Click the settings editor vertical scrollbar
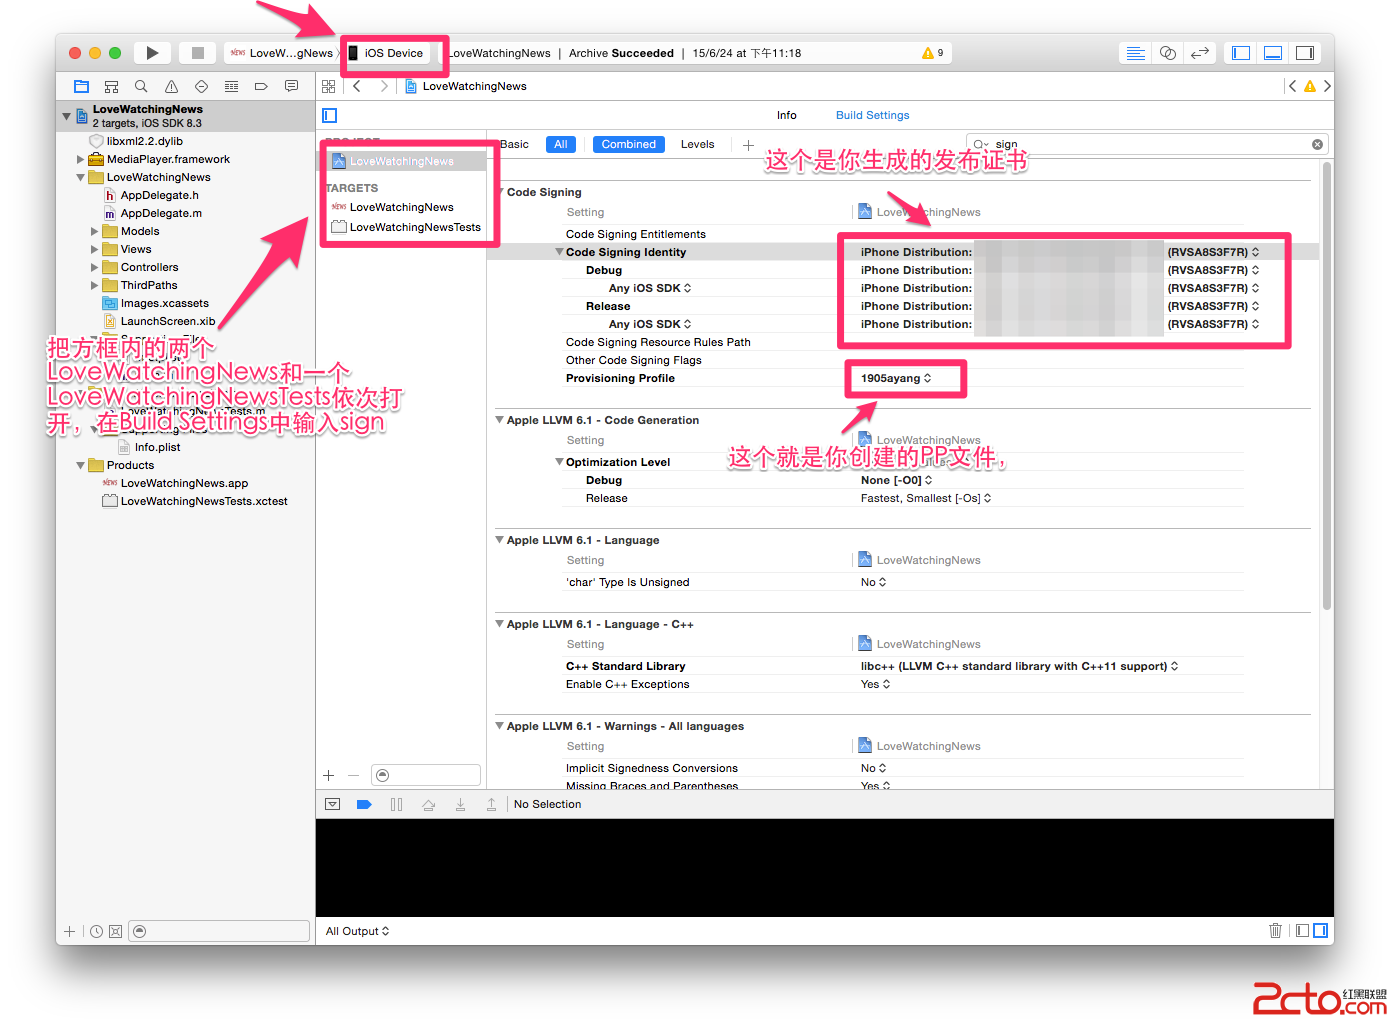This screenshot has height=1025, width=1390. [1327, 385]
